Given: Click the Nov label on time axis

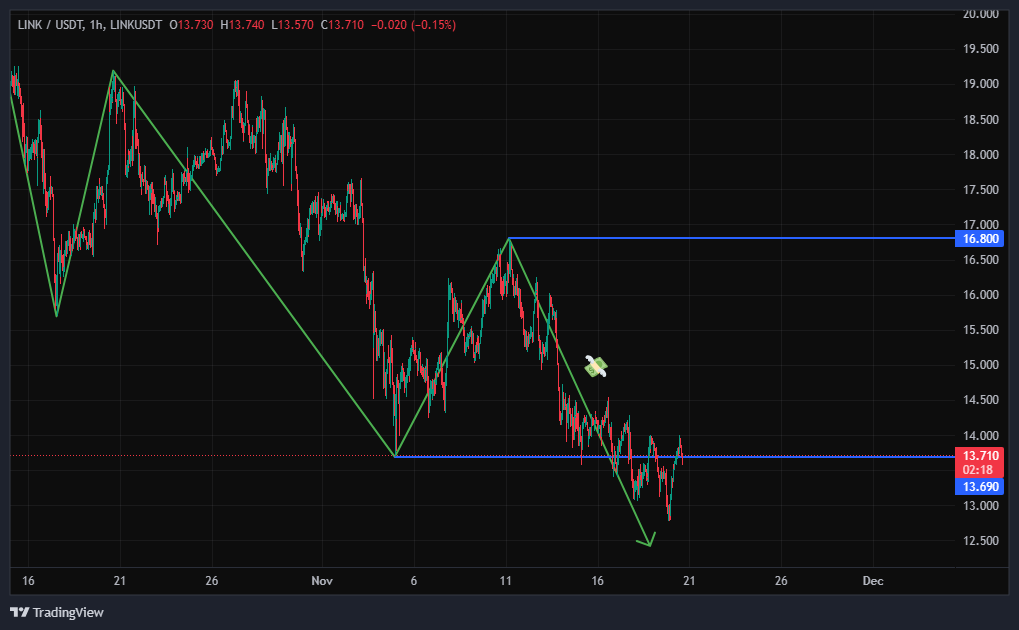Looking at the screenshot, I should pos(322,581).
